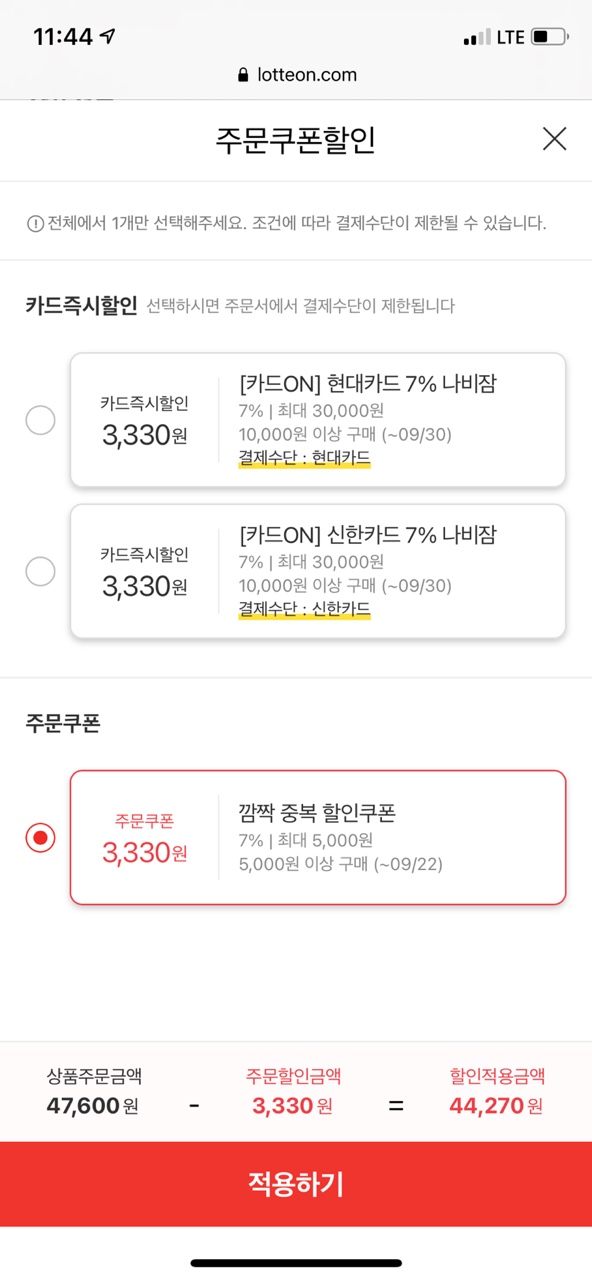Tap 할인적용금액 44,270원 total

pyautogui.click(x=497, y=1090)
